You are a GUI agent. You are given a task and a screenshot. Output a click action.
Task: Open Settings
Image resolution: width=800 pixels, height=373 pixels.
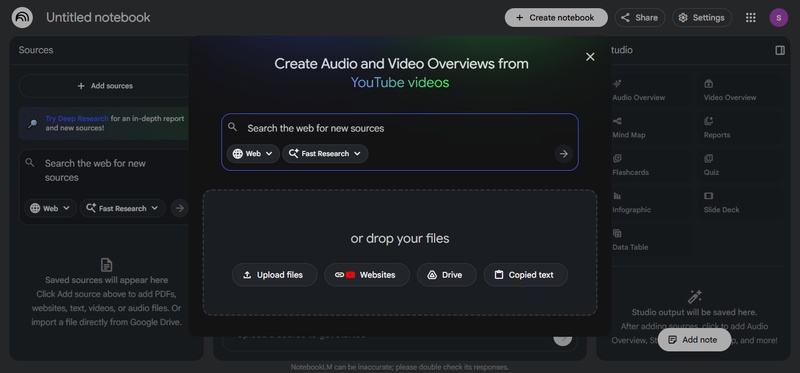pos(702,17)
